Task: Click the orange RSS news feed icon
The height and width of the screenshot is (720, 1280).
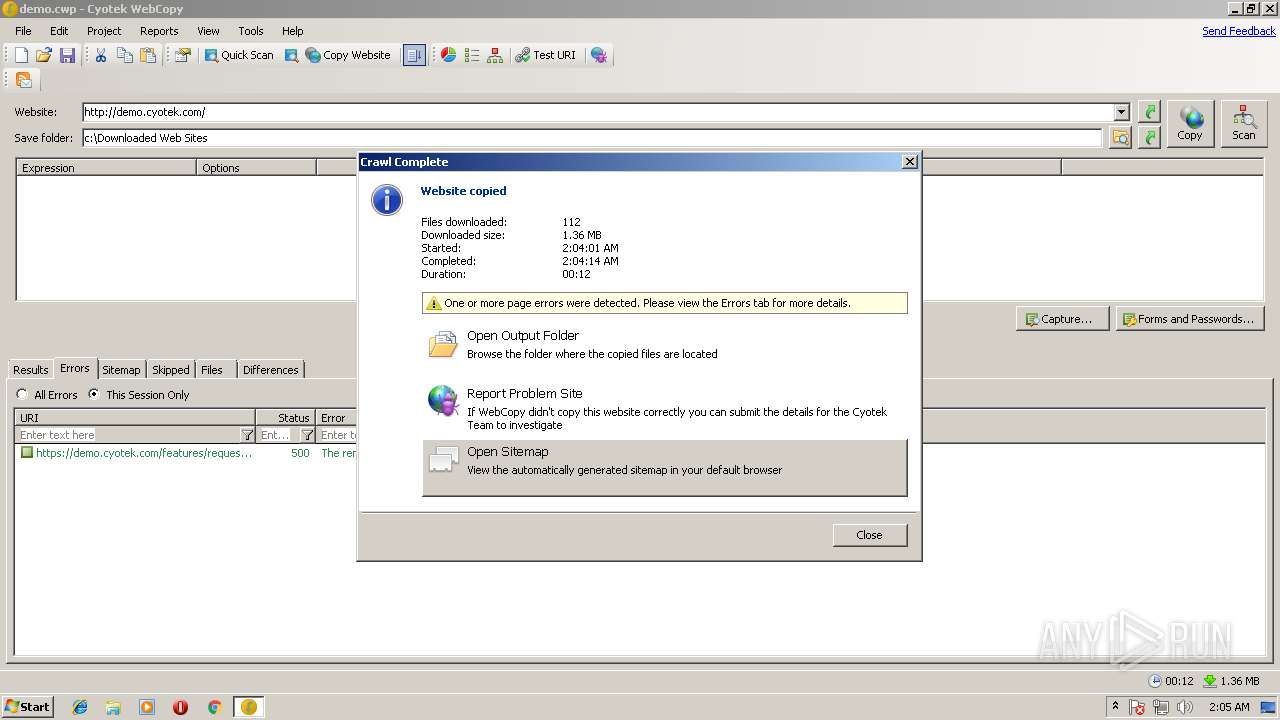Action: pyautogui.click(x=24, y=80)
